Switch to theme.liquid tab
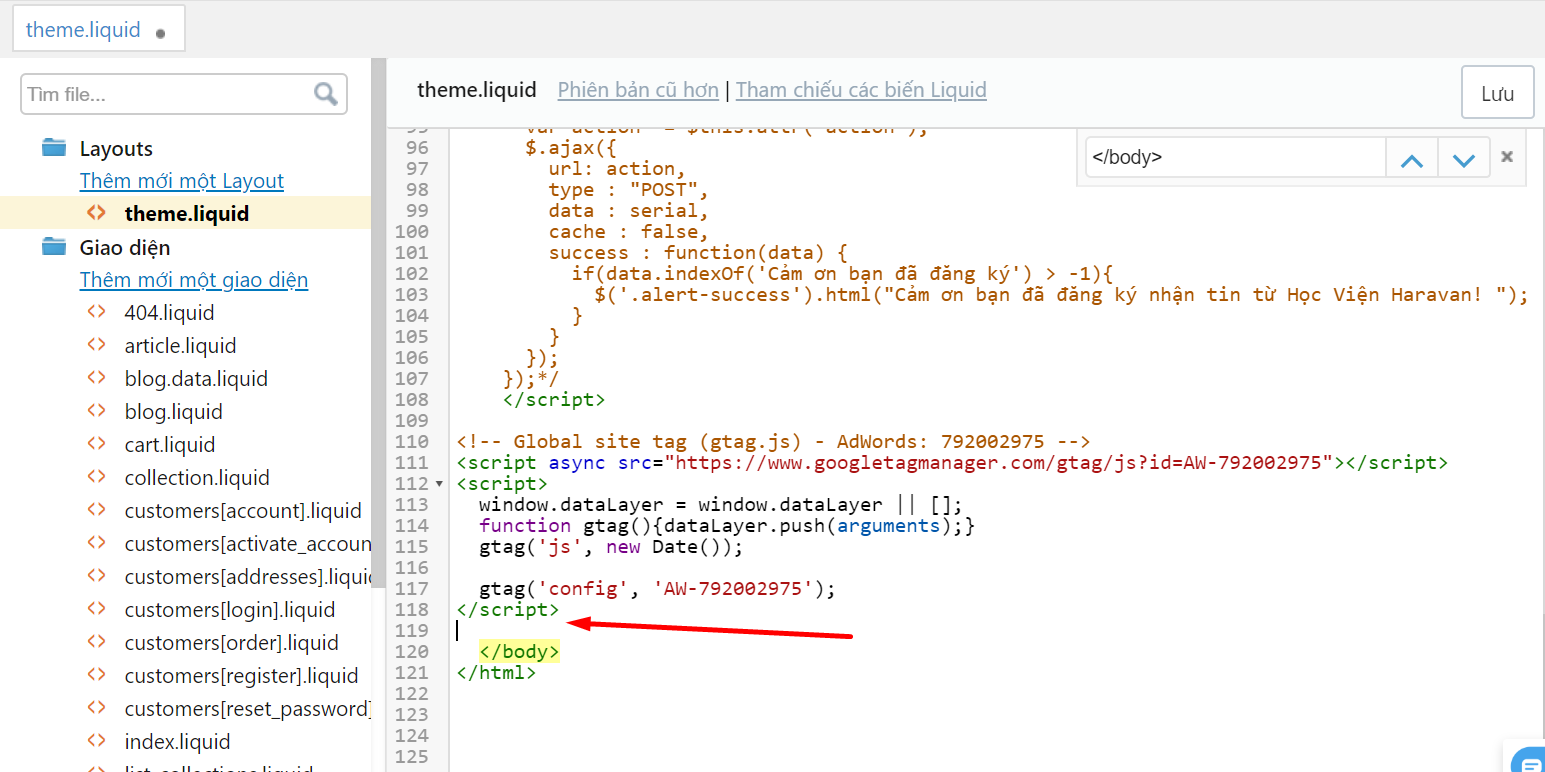The image size is (1545, 772). tap(83, 30)
